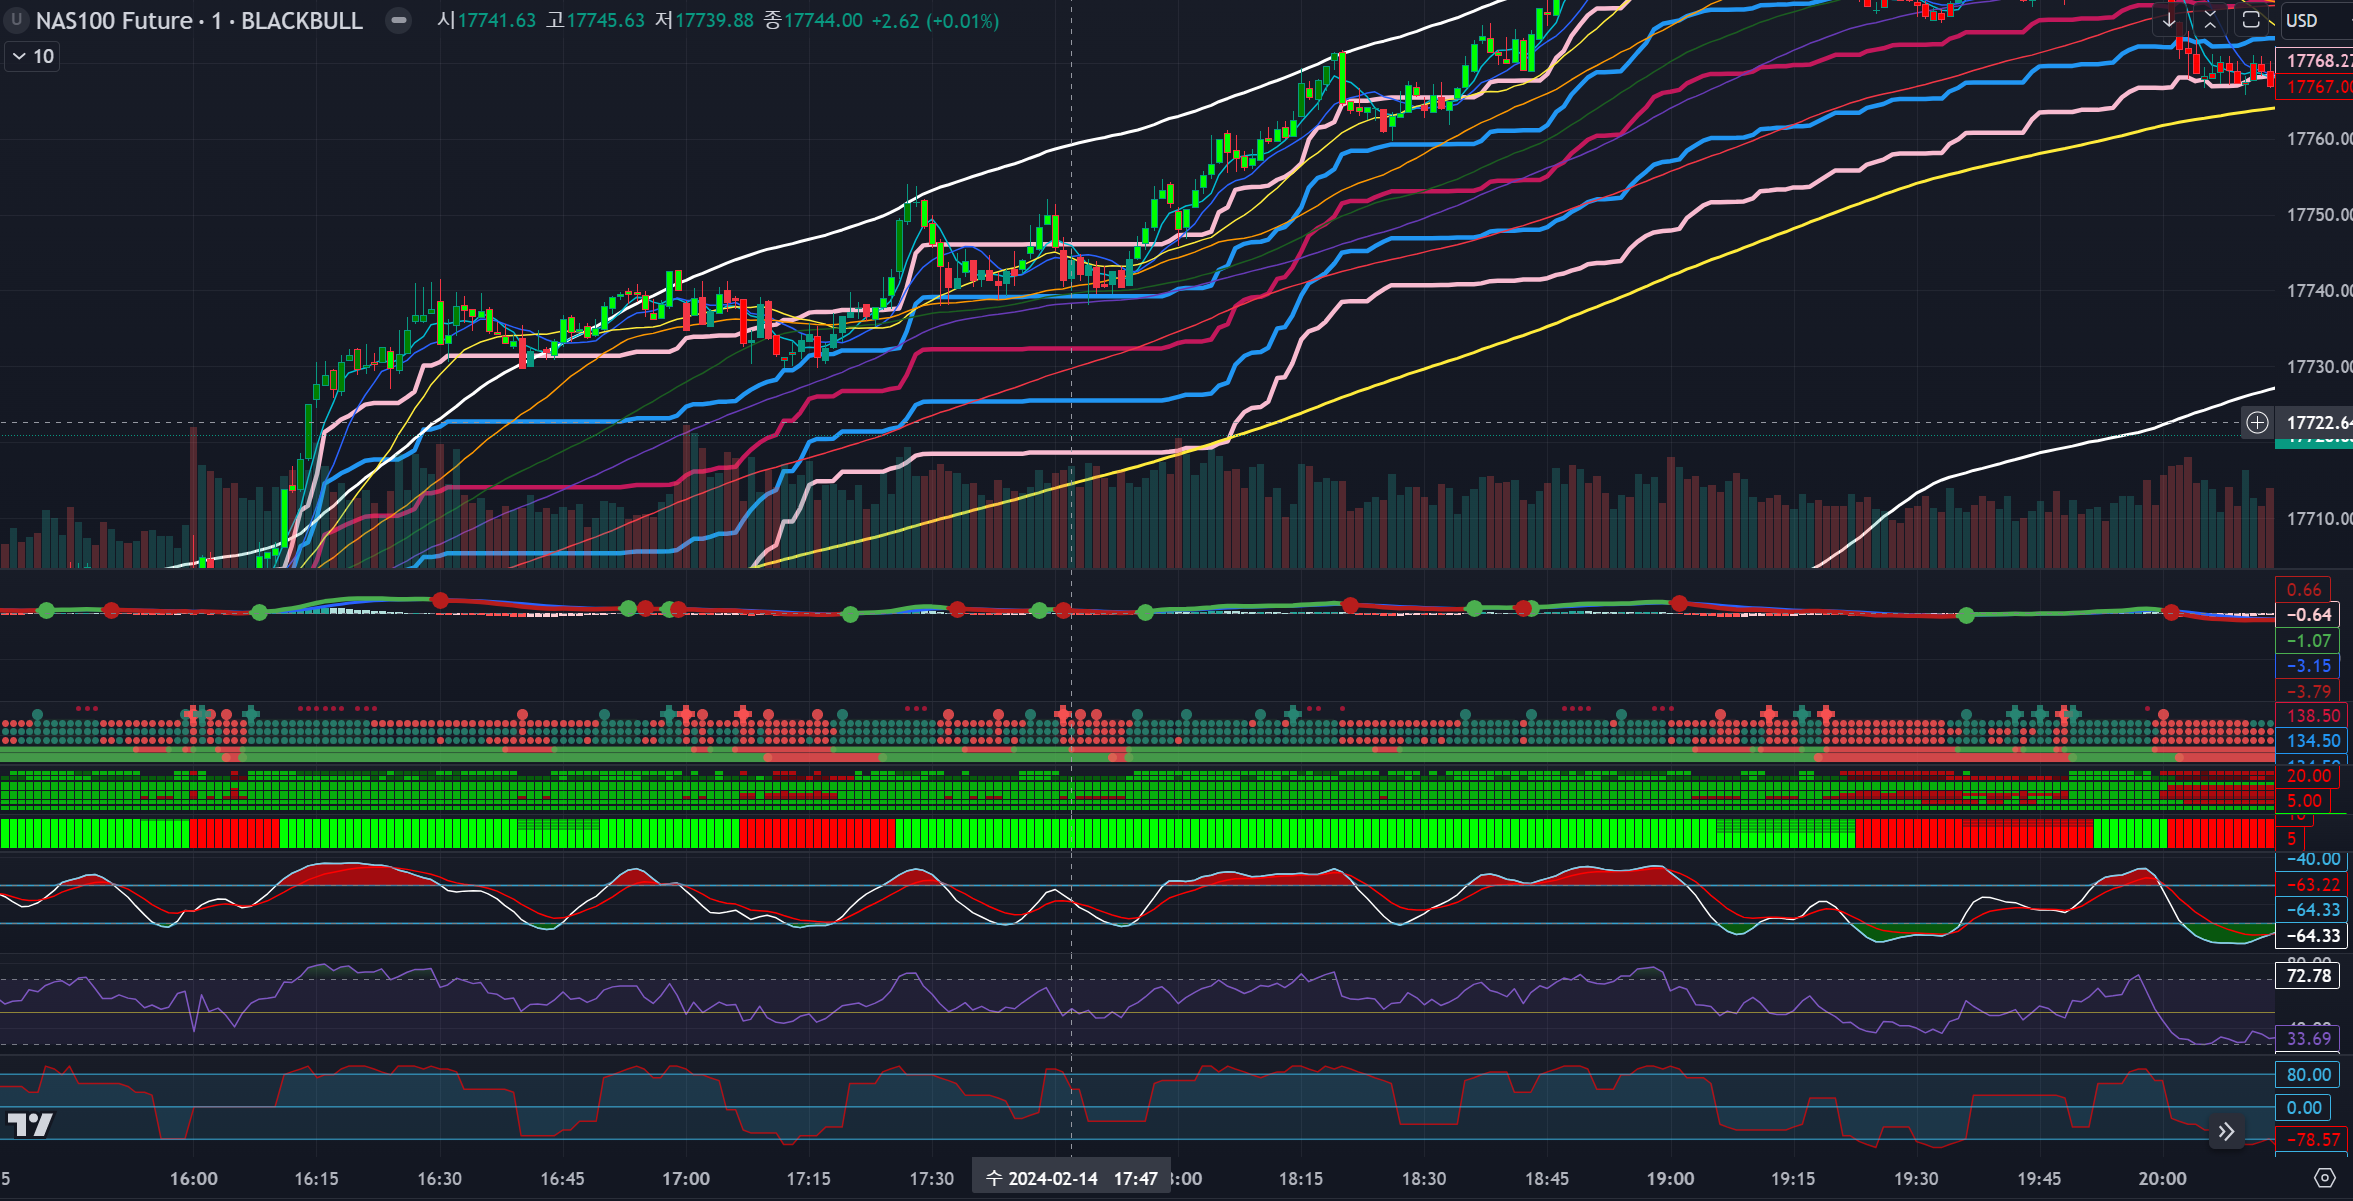Click the red 17767.00 price label
This screenshot has height=1201, width=2353.
coord(2318,87)
